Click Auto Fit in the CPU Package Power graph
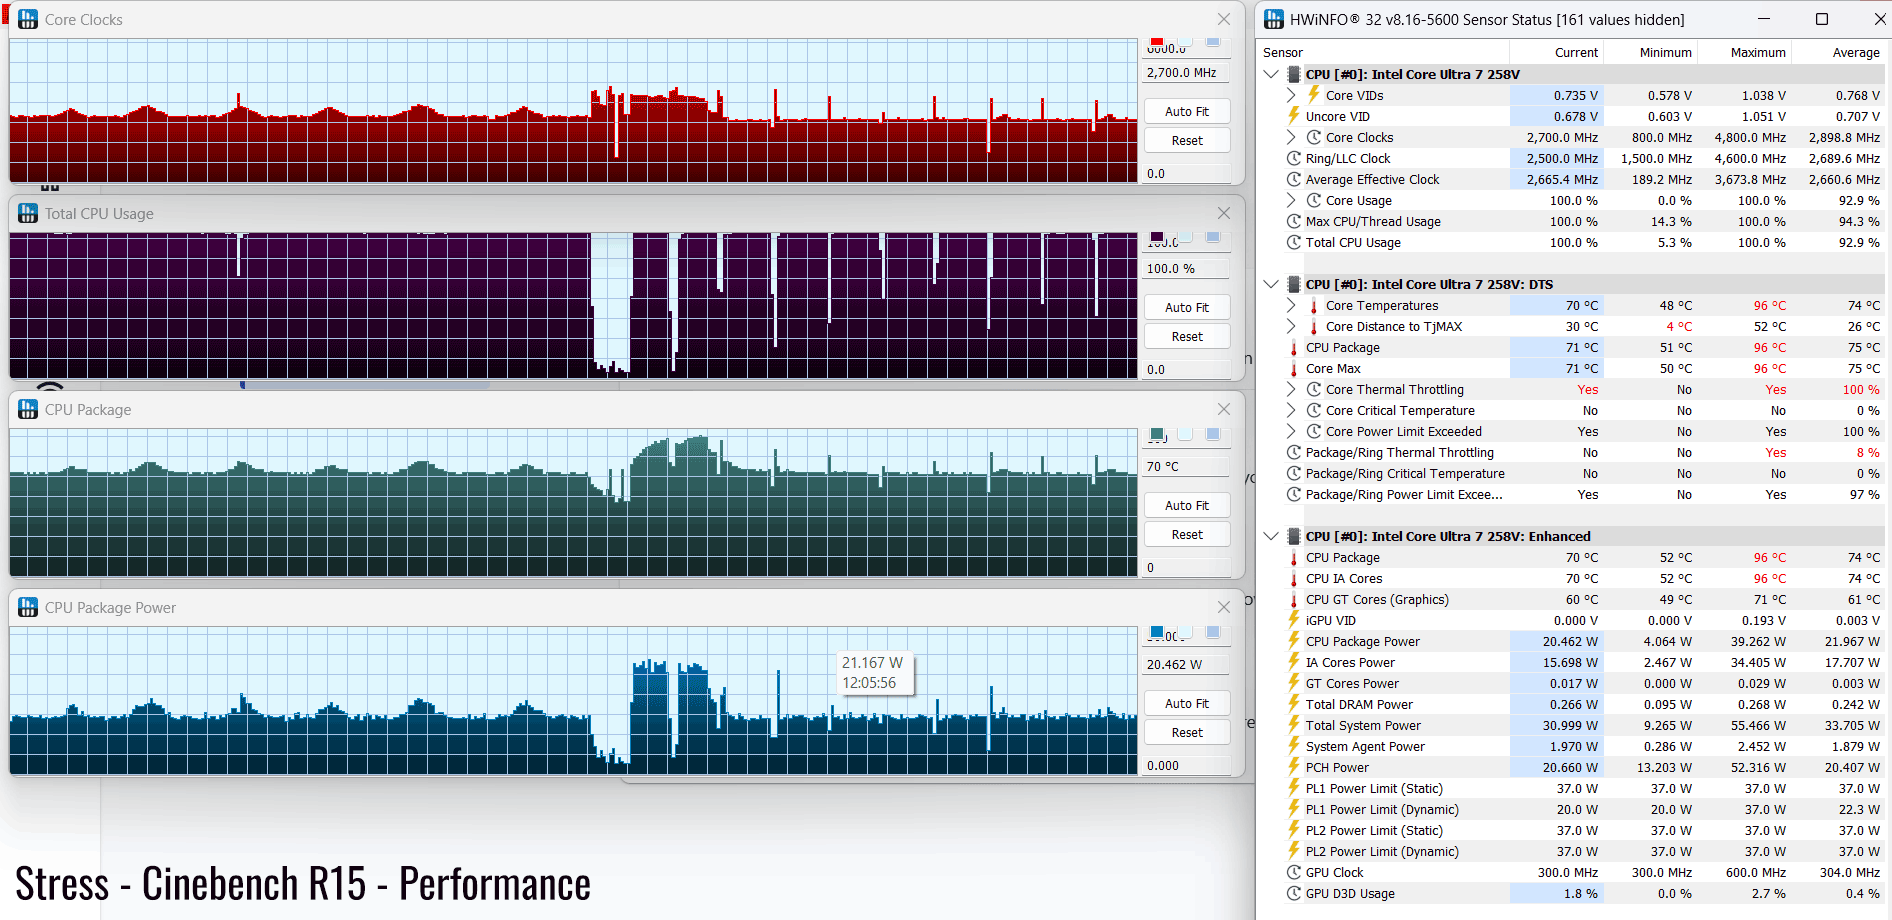Screen dimensions: 1892x920 [1187, 703]
